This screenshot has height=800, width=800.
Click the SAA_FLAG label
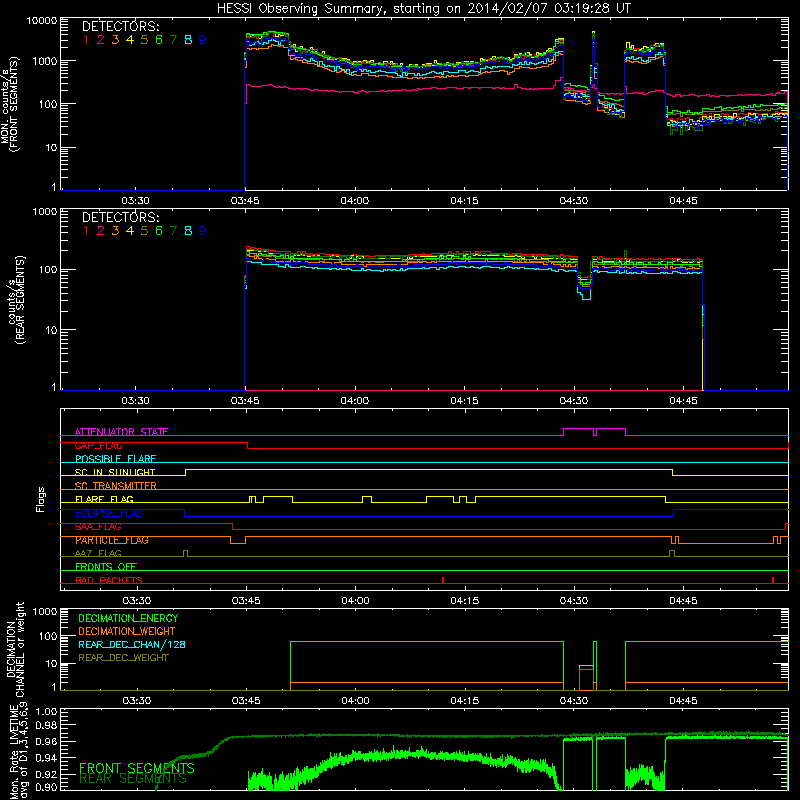click(98, 527)
